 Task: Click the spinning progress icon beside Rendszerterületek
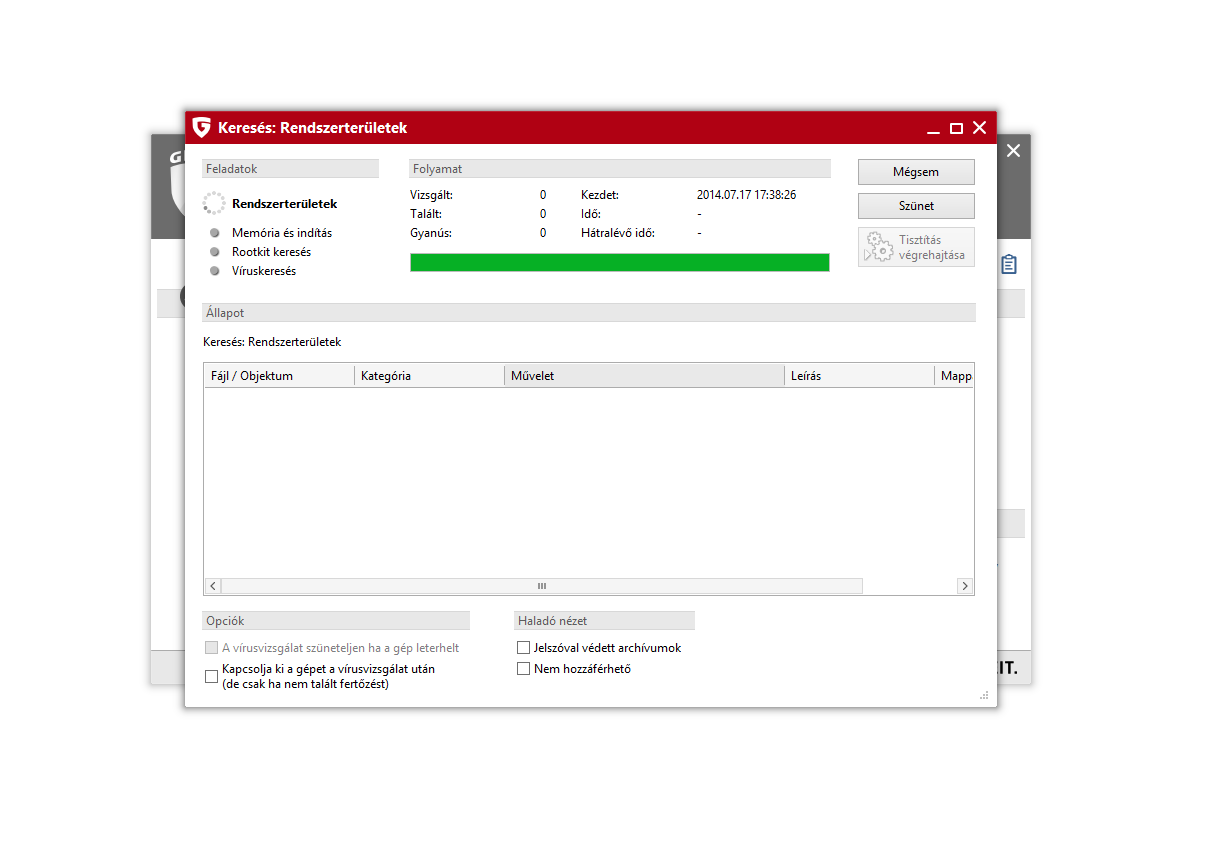point(214,204)
